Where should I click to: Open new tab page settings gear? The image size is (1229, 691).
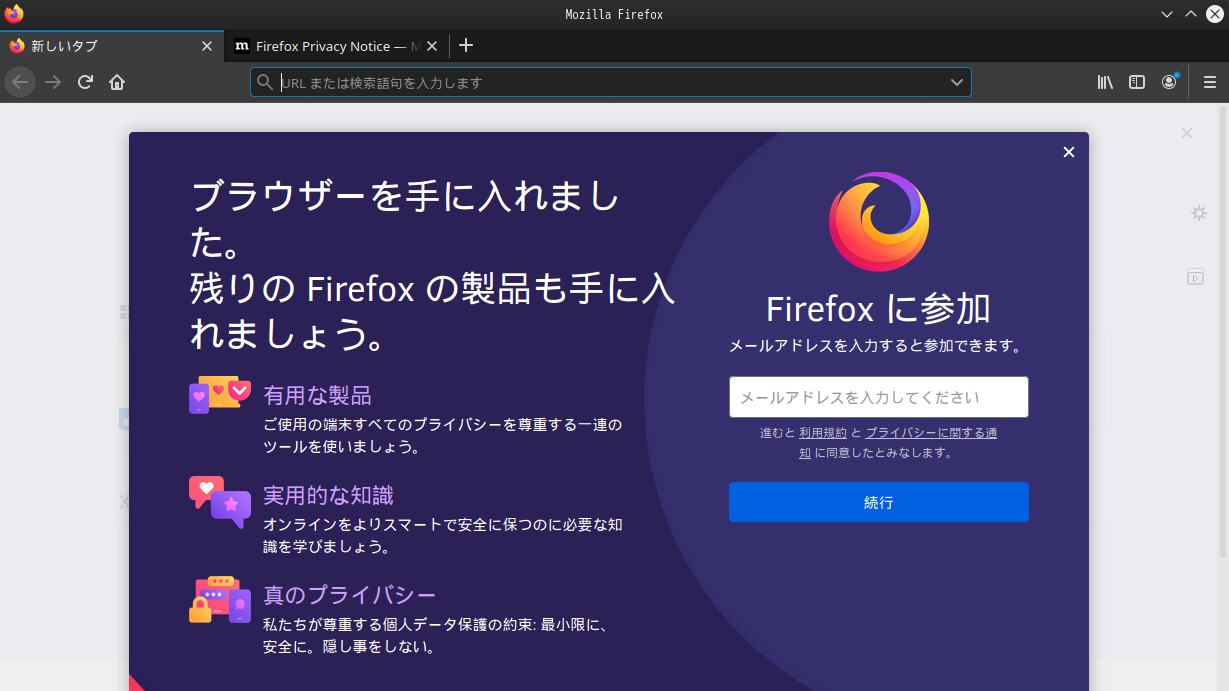click(1198, 213)
